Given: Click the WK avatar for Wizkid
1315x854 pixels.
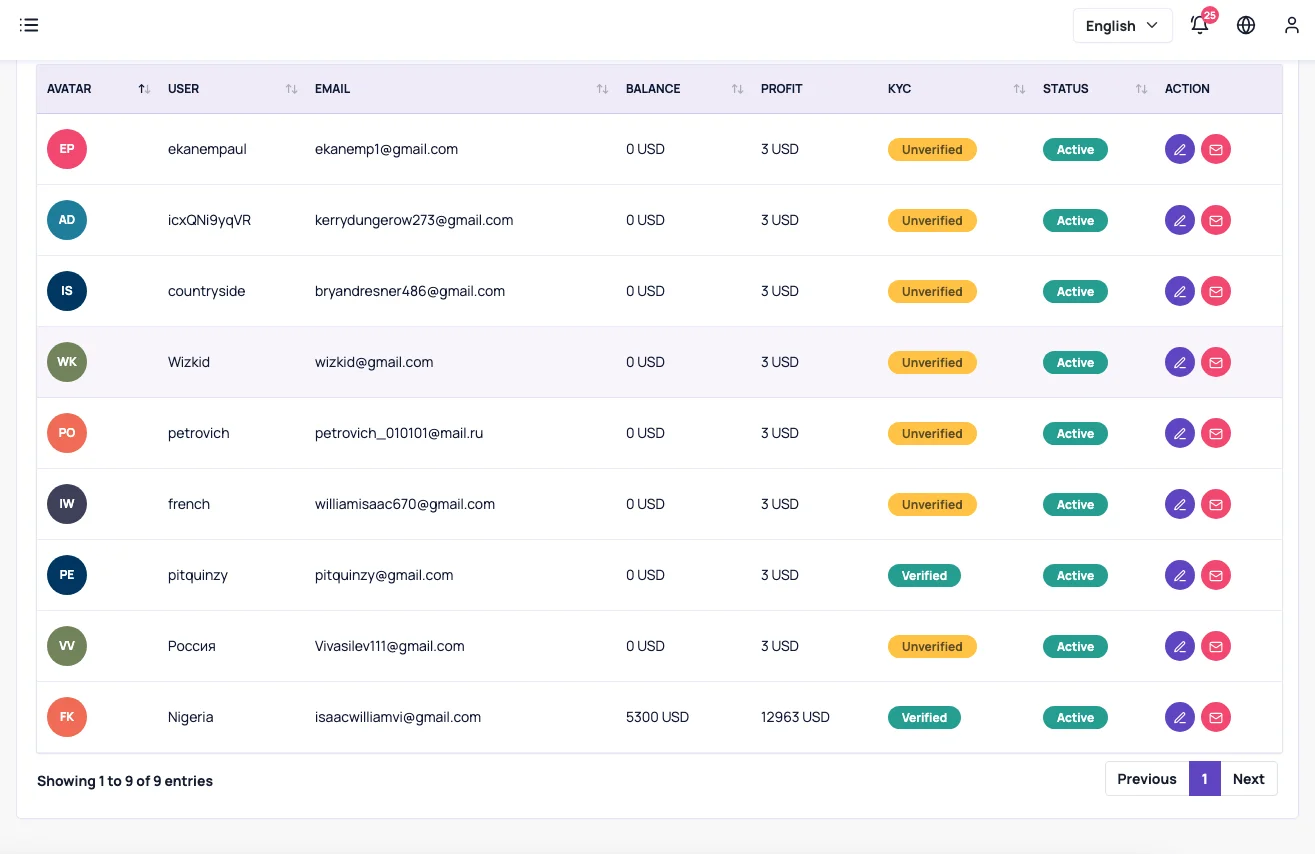Looking at the screenshot, I should click(67, 362).
